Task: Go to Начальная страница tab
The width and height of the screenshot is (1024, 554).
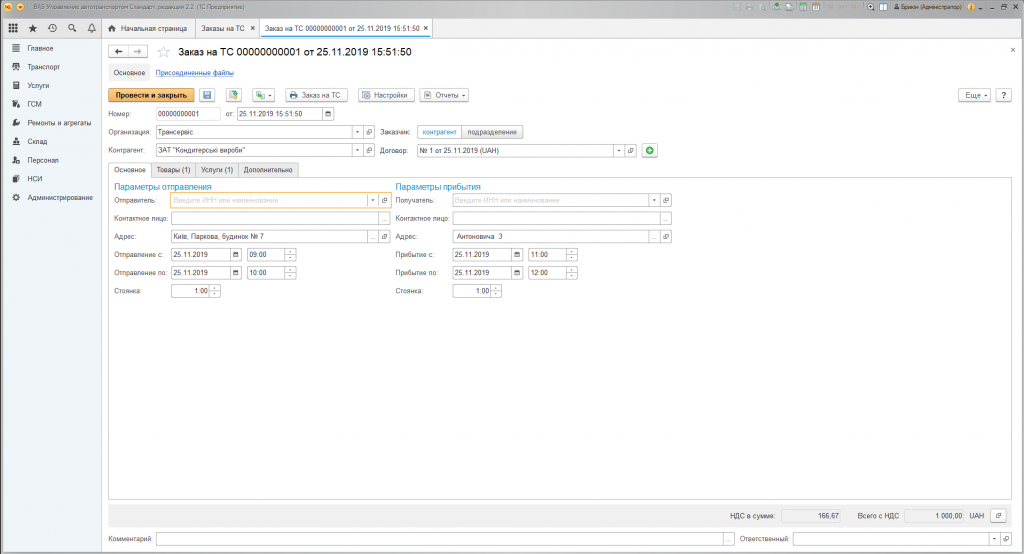Action: coord(148,28)
